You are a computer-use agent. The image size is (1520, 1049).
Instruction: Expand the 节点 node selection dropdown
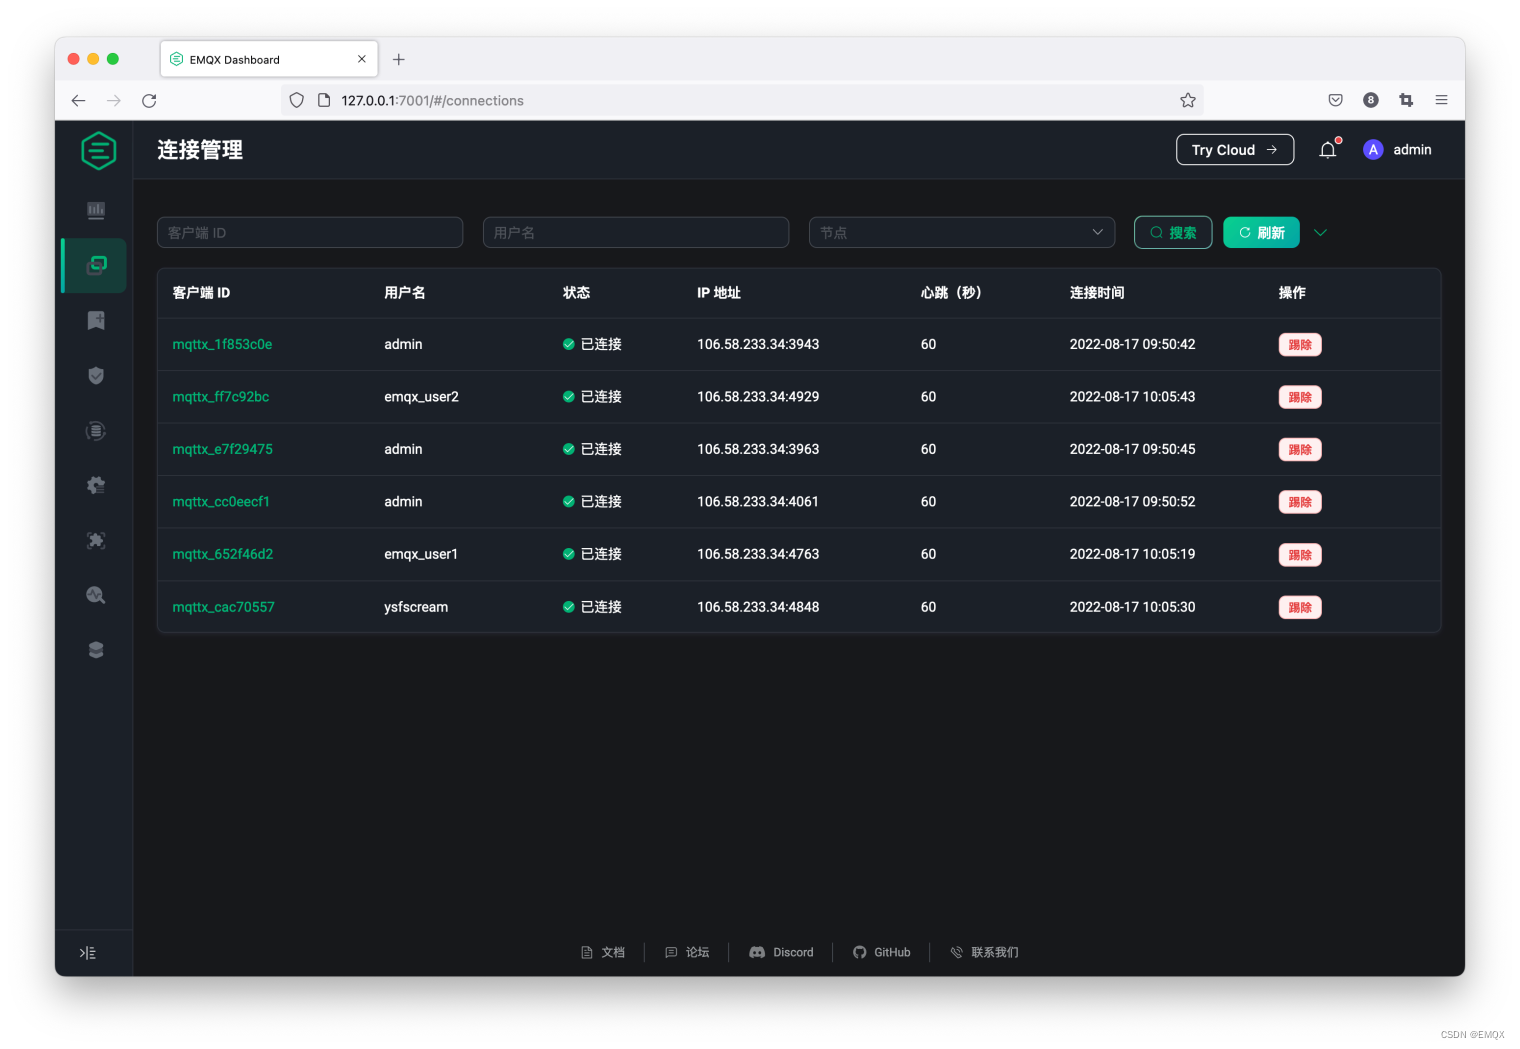click(961, 232)
